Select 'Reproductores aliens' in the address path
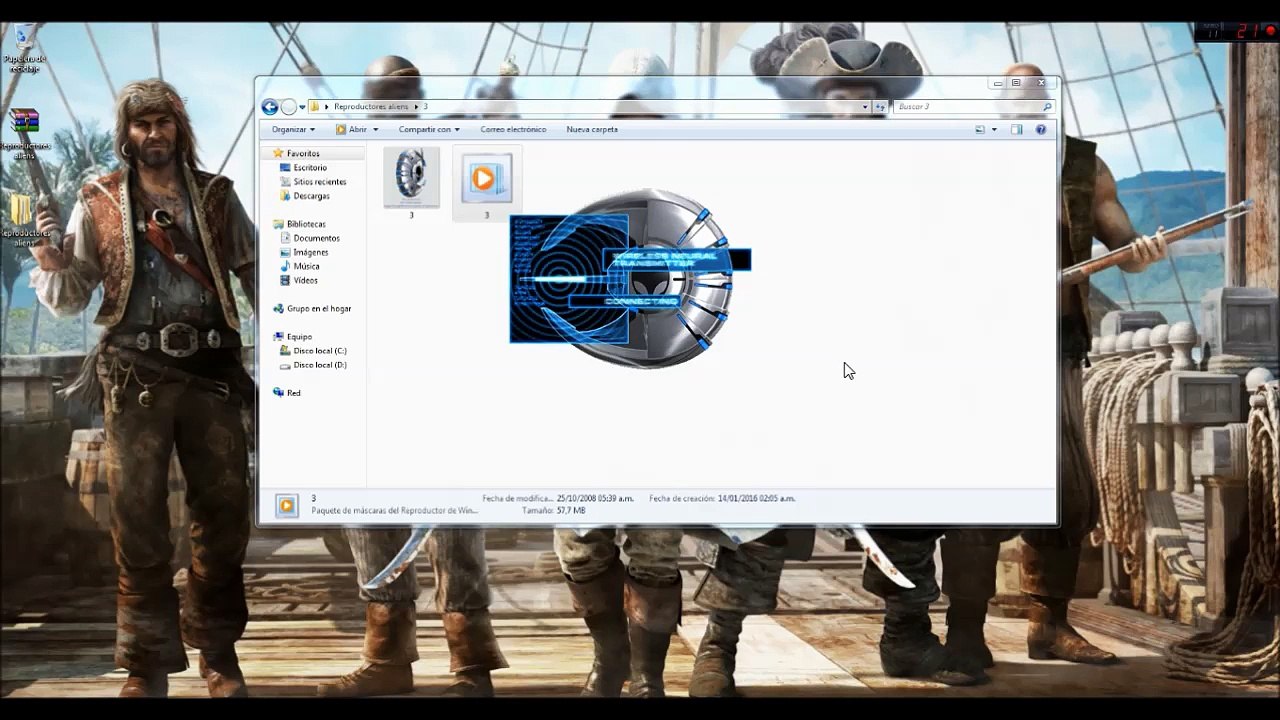 [371, 106]
